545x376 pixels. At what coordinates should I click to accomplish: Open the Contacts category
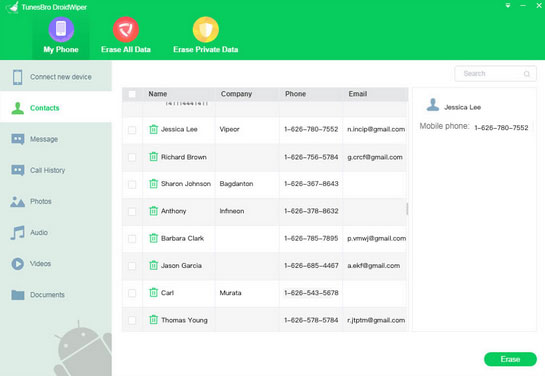point(56,108)
